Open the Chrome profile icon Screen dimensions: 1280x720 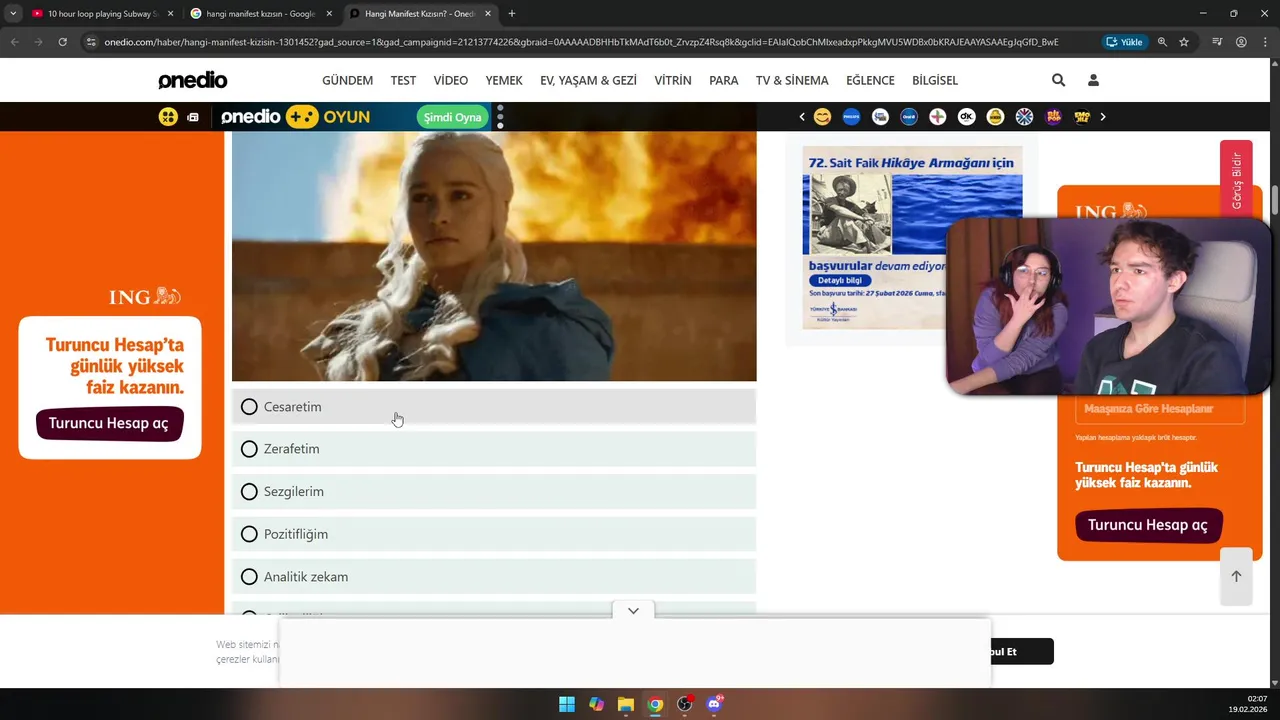point(1241,42)
